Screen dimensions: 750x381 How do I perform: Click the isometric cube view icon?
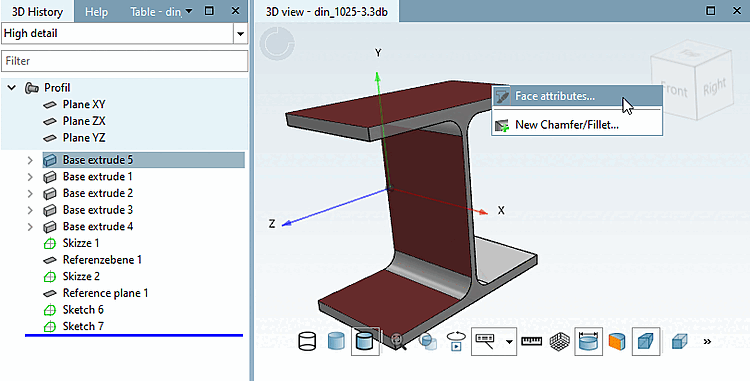tap(679, 341)
